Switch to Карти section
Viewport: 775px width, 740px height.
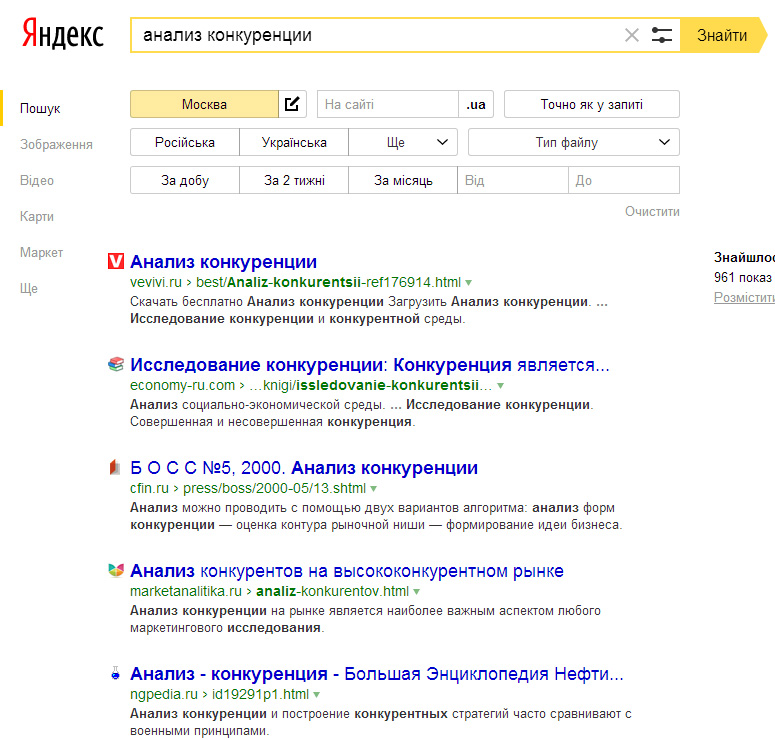[x=37, y=217]
